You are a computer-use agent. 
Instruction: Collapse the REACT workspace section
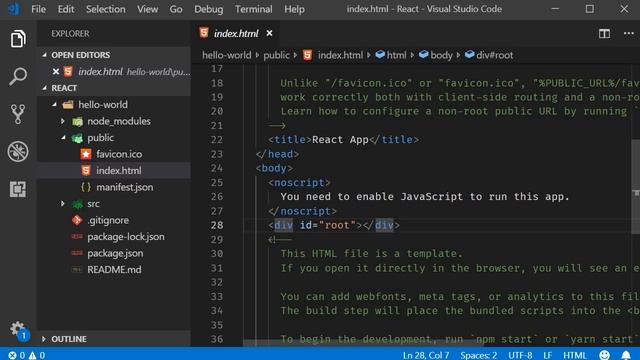[x=44, y=88]
